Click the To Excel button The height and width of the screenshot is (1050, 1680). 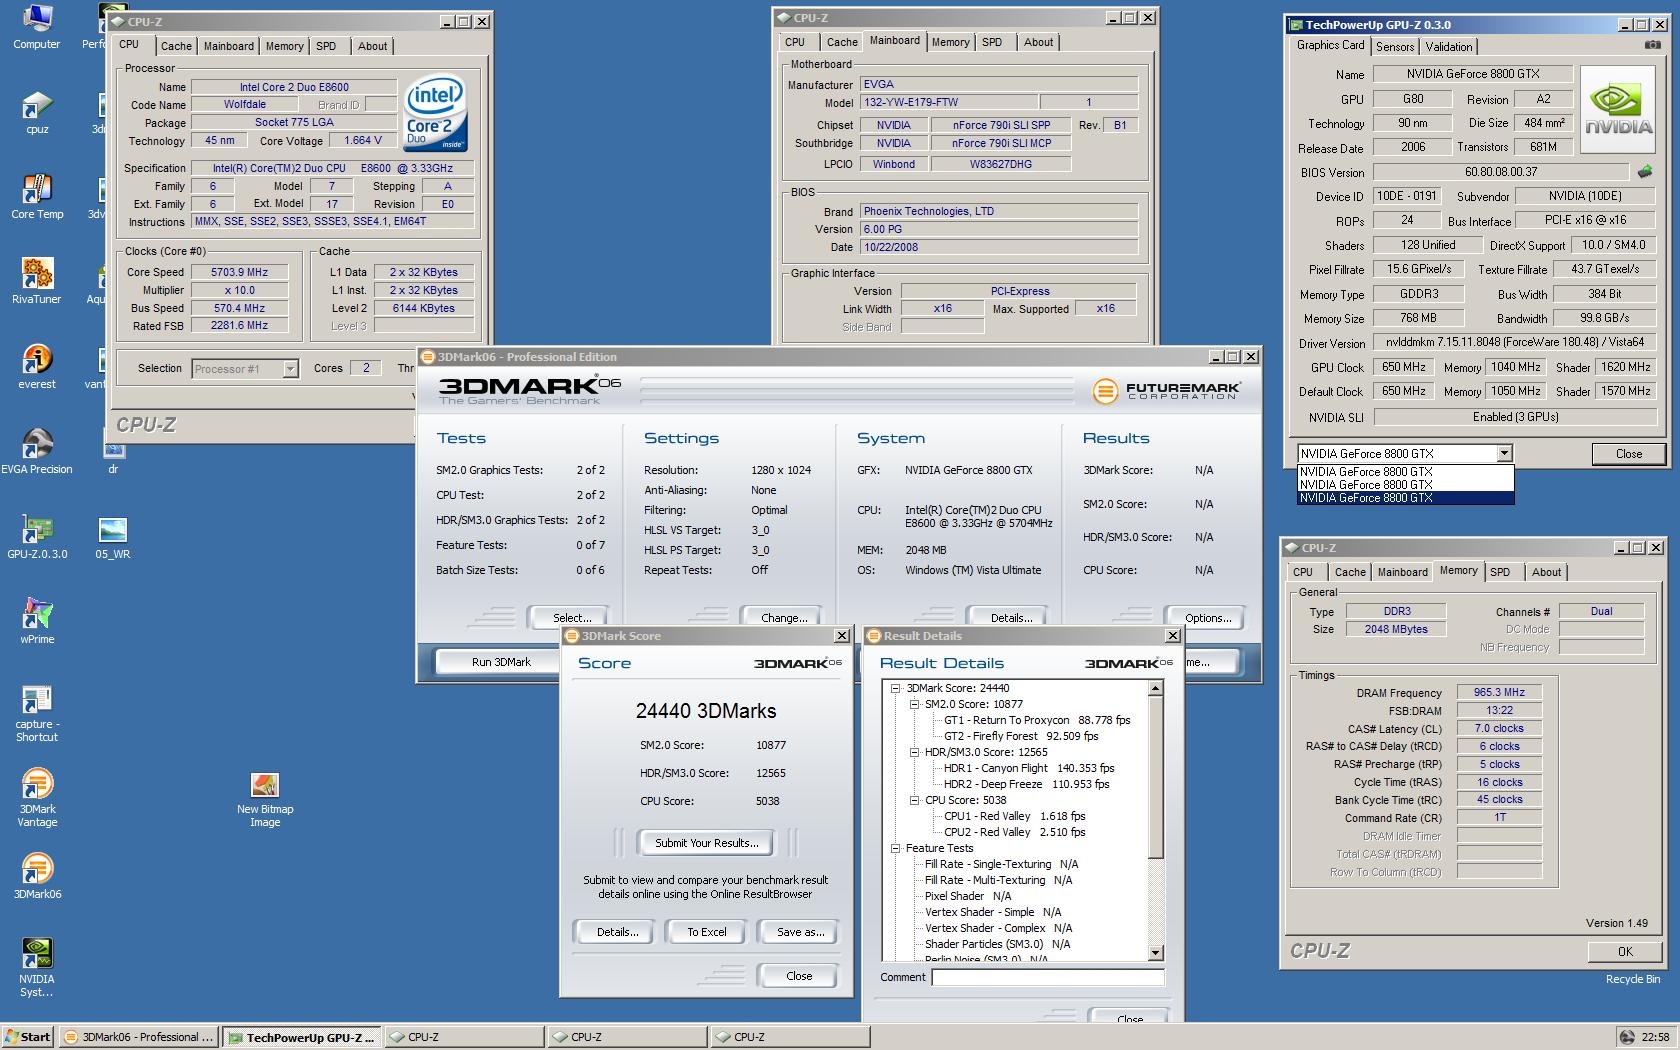707,932
